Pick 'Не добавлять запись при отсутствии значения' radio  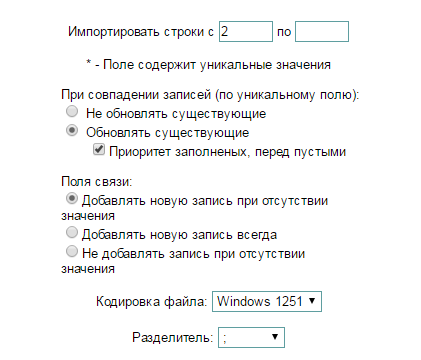coord(72,251)
